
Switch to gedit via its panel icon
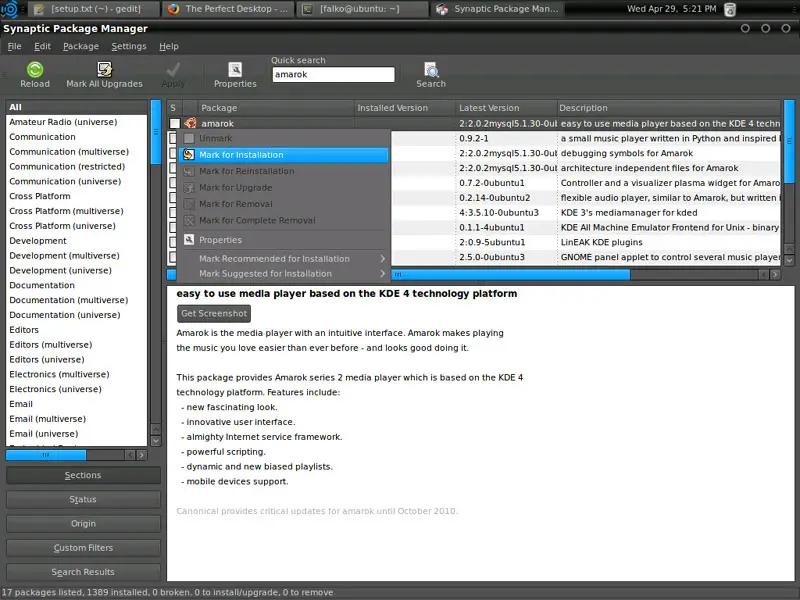[38, 9]
